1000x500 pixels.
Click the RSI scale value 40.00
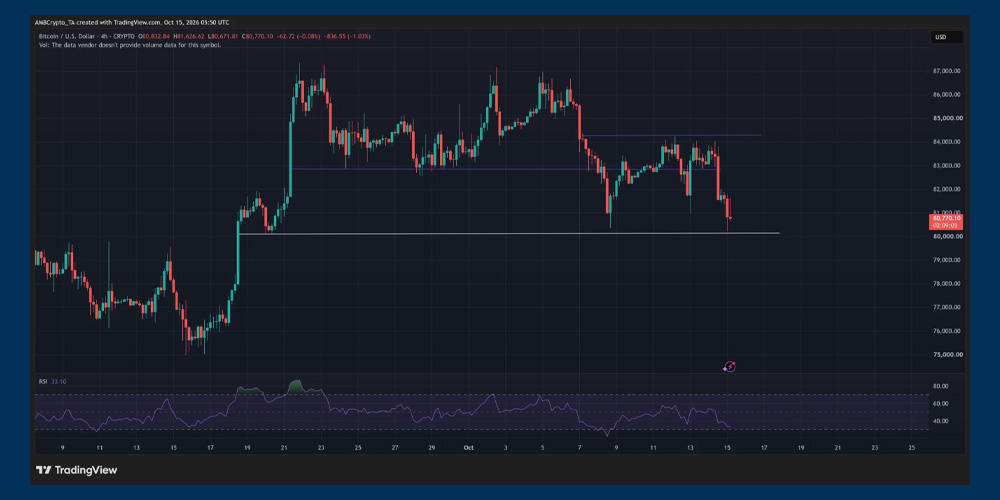click(939, 421)
